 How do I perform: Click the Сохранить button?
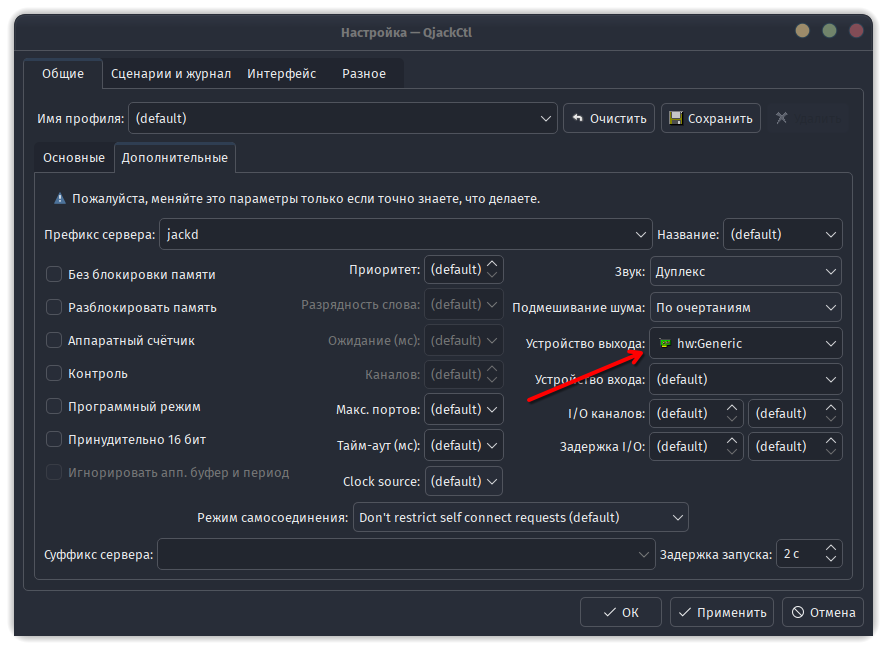(x=711, y=118)
